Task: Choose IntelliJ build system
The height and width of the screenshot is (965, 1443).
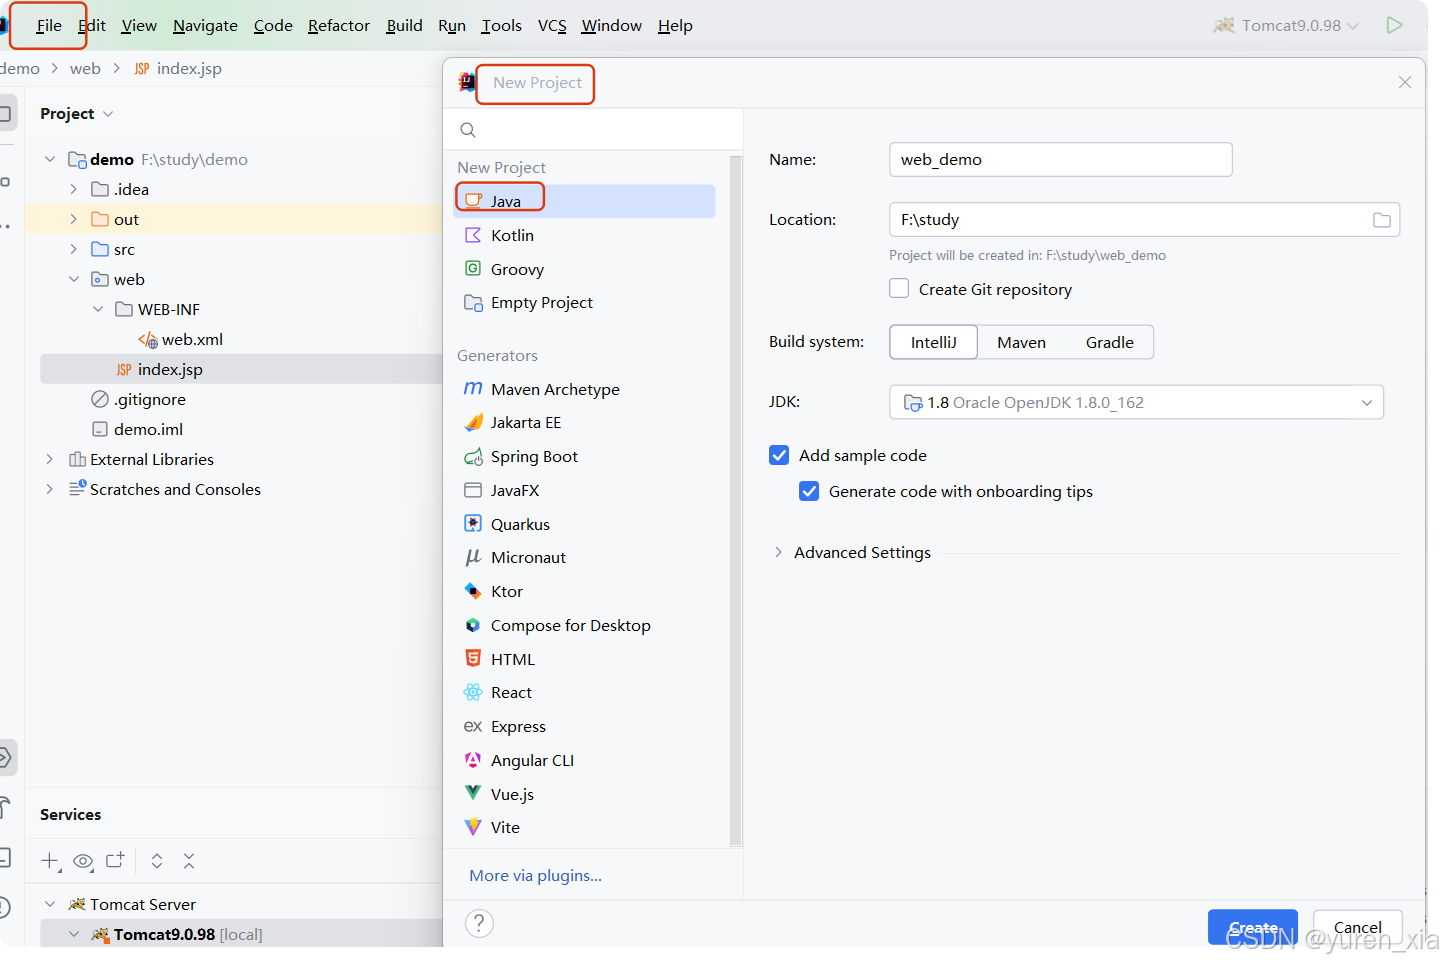Action: [x=933, y=342]
